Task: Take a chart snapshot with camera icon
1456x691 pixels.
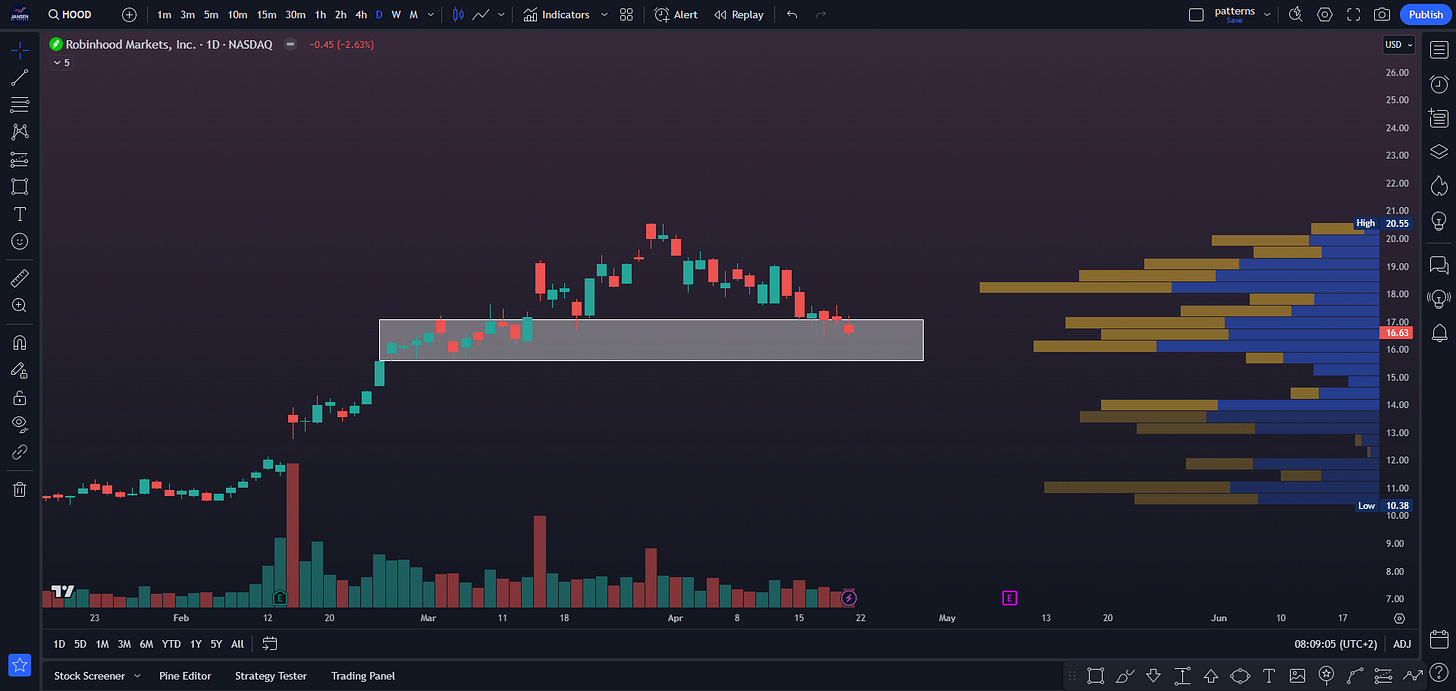Action: click(x=1382, y=15)
